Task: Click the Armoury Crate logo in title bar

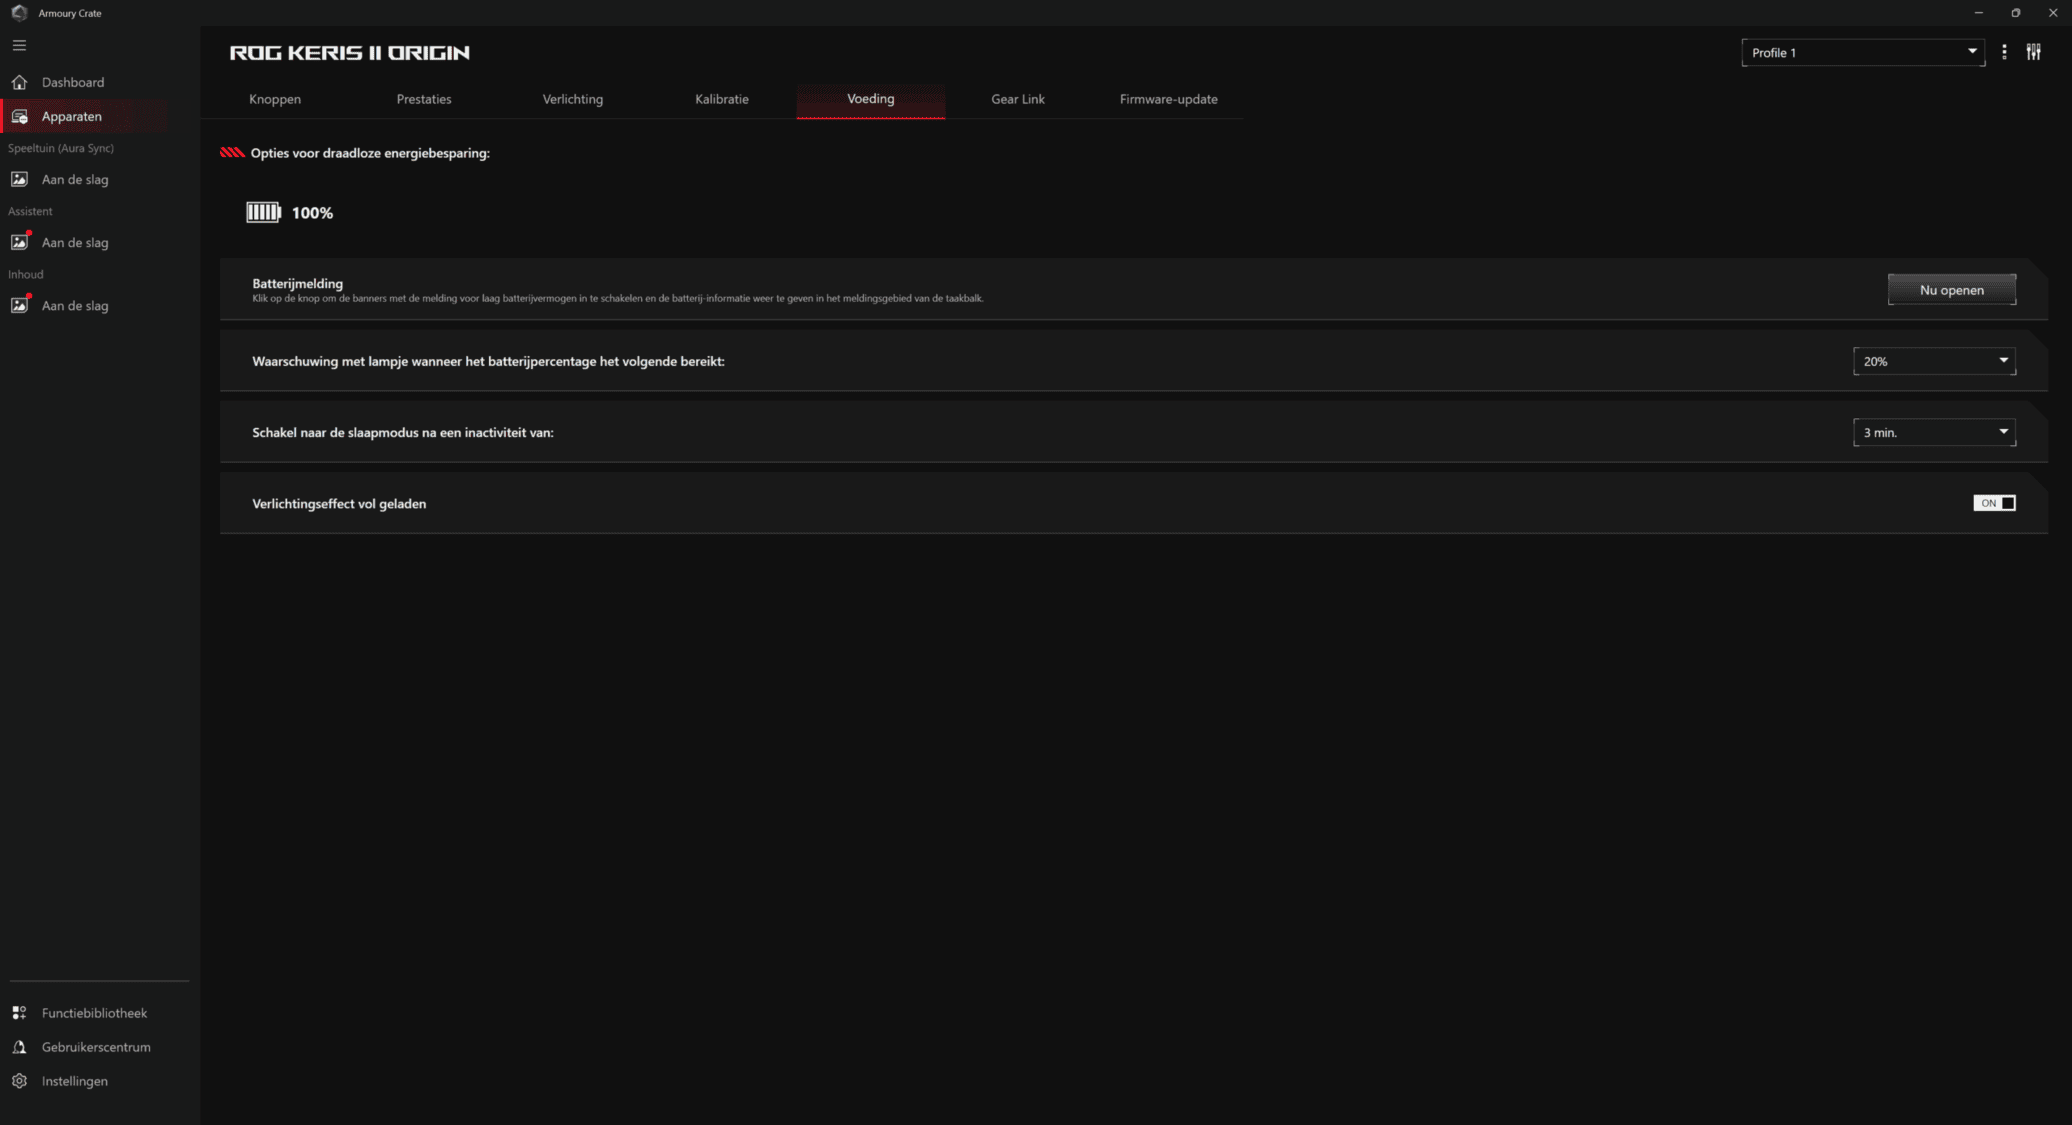Action: (19, 13)
